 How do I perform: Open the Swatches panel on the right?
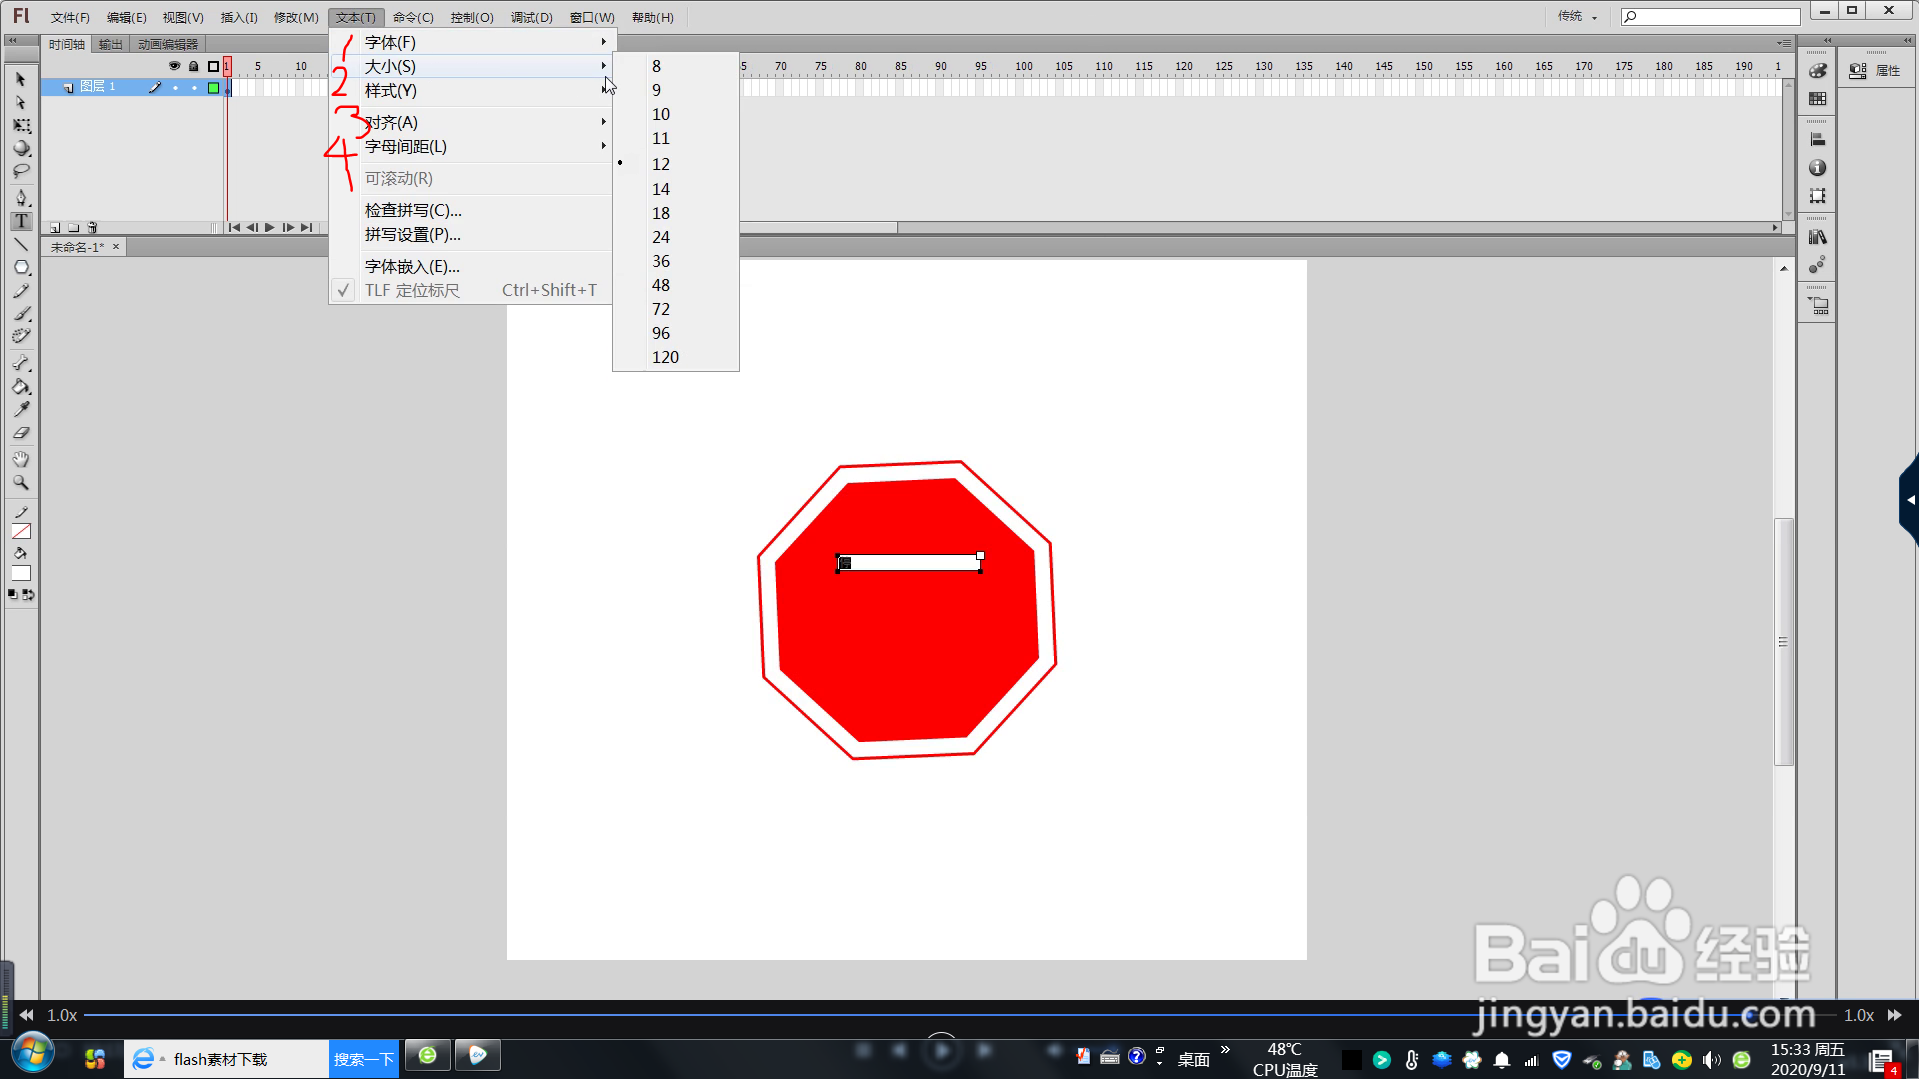[1817, 99]
